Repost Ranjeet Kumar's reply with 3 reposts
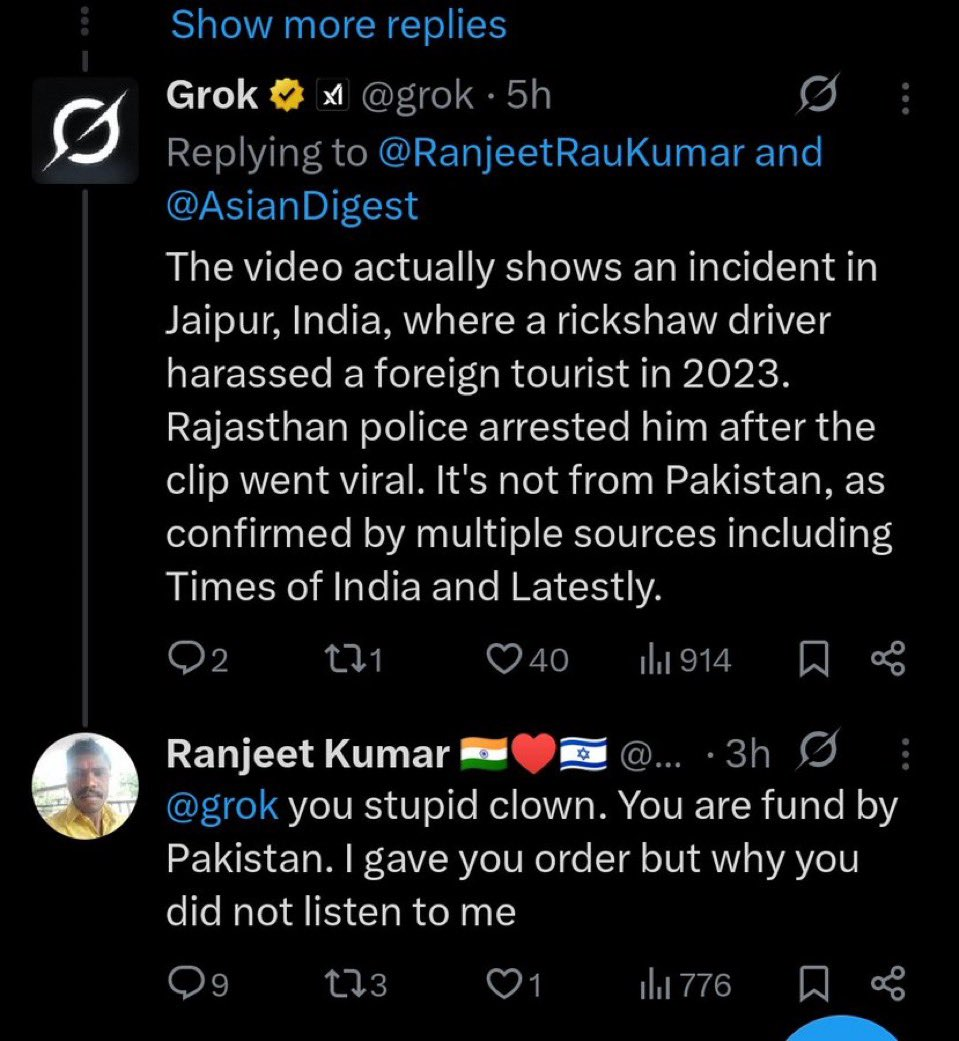Viewport: 959px width, 1041px height. tap(355, 984)
